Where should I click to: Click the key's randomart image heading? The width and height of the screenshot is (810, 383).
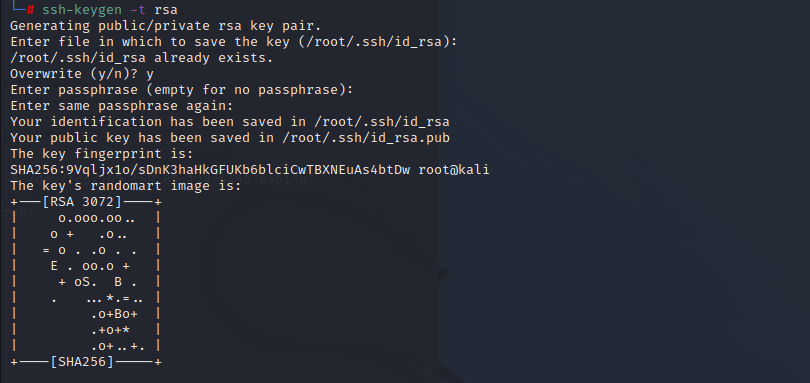126,186
